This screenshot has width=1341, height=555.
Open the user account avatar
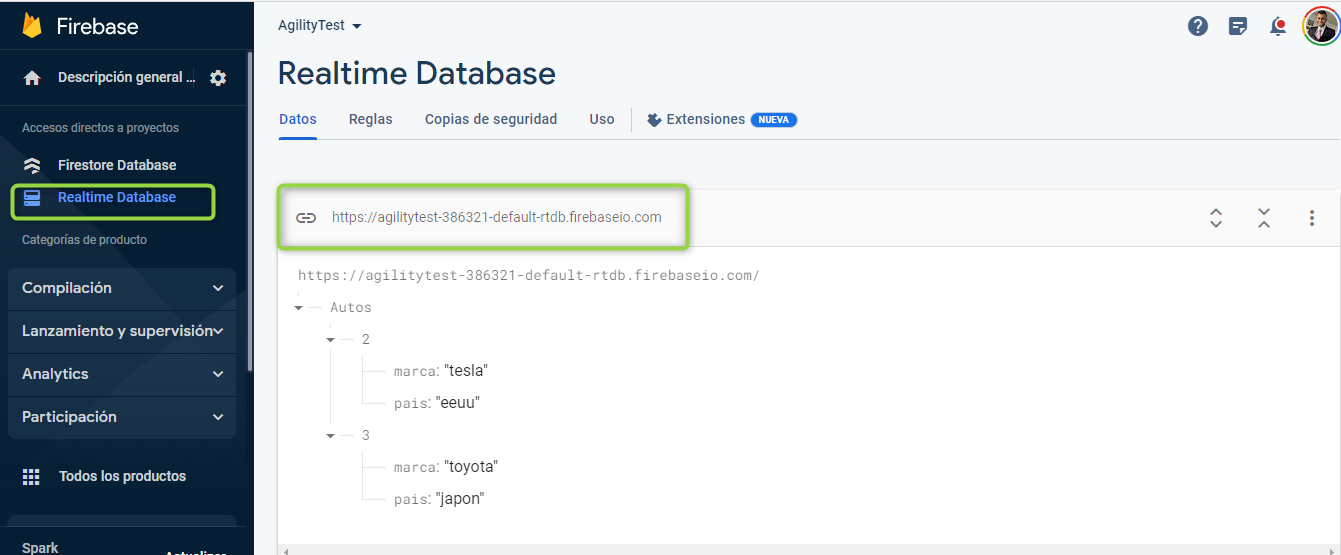pos(1320,26)
